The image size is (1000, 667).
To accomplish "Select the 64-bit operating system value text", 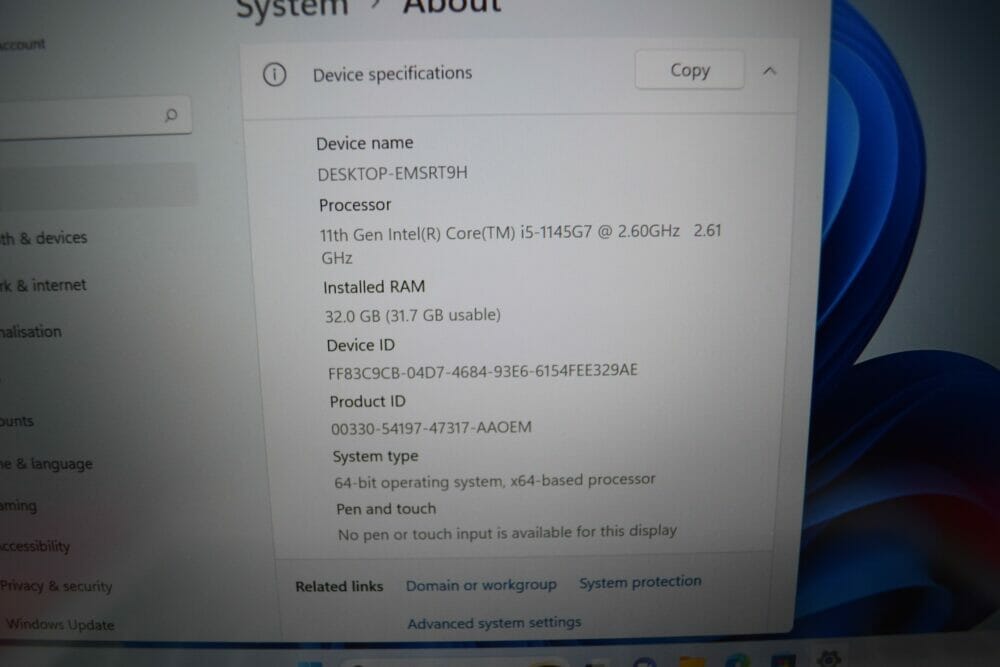I will coord(494,481).
